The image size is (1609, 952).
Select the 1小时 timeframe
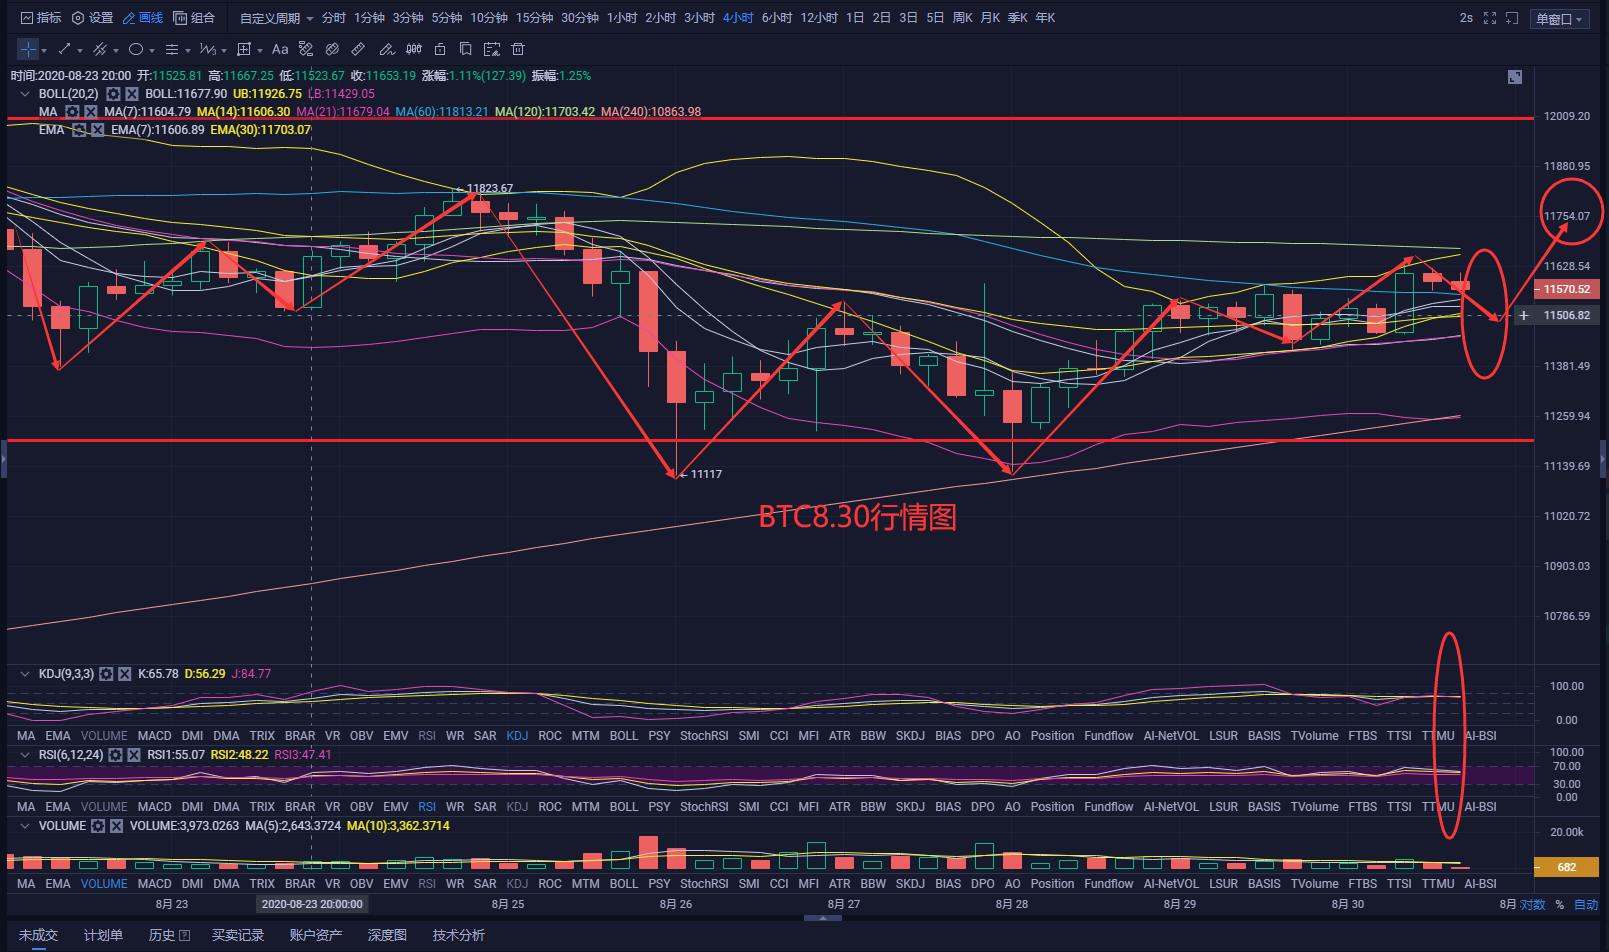coord(621,18)
